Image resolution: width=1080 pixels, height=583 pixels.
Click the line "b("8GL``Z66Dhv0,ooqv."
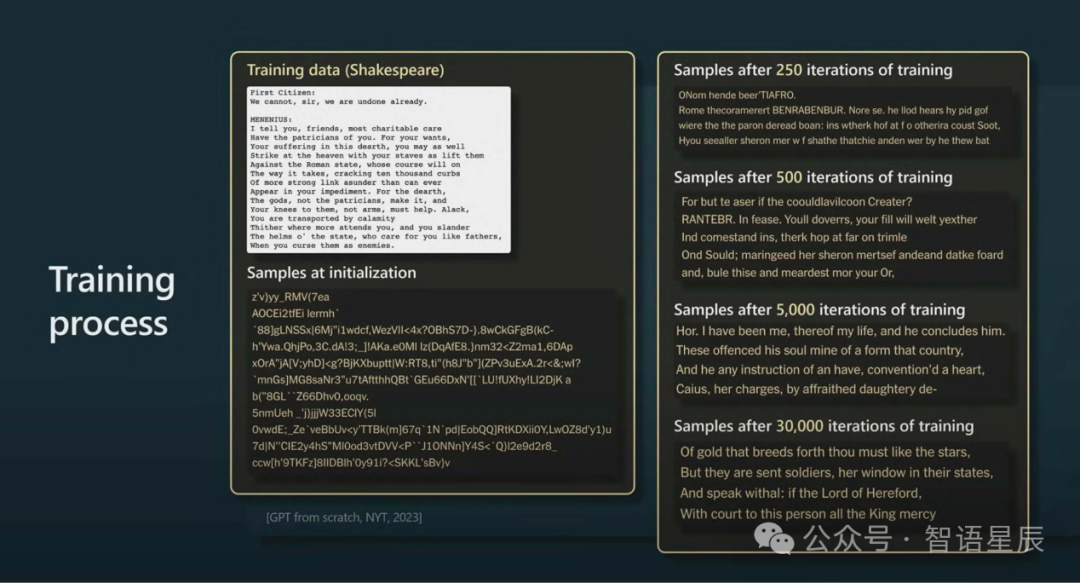(311, 396)
